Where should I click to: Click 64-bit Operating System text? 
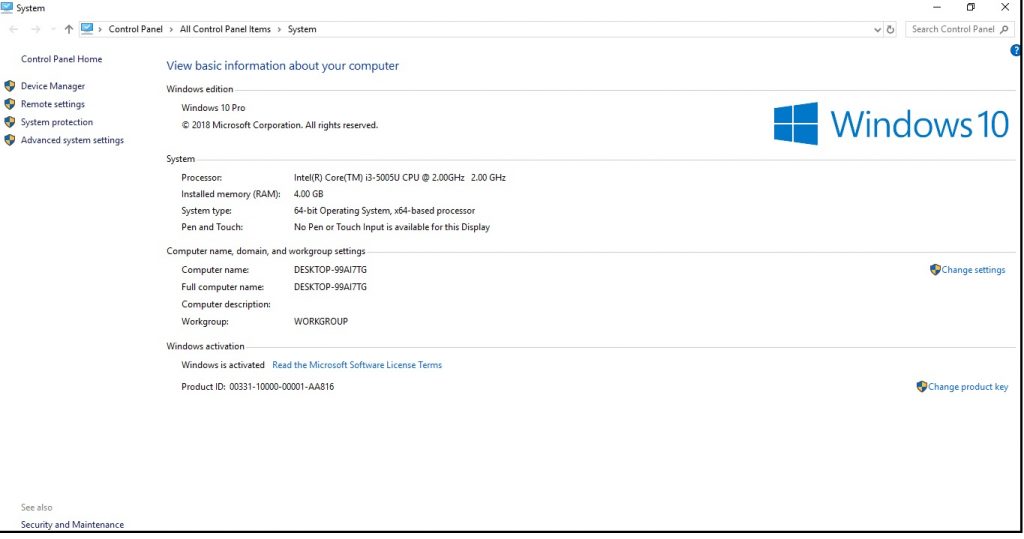[x=384, y=211]
